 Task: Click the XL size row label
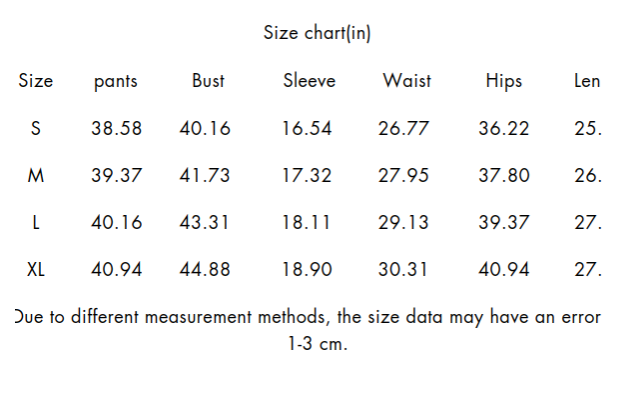[36, 269]
